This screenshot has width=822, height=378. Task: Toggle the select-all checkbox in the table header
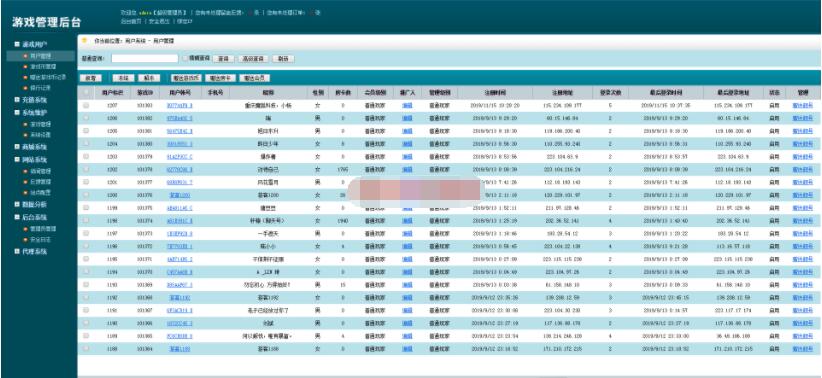[x=86, y=92]
